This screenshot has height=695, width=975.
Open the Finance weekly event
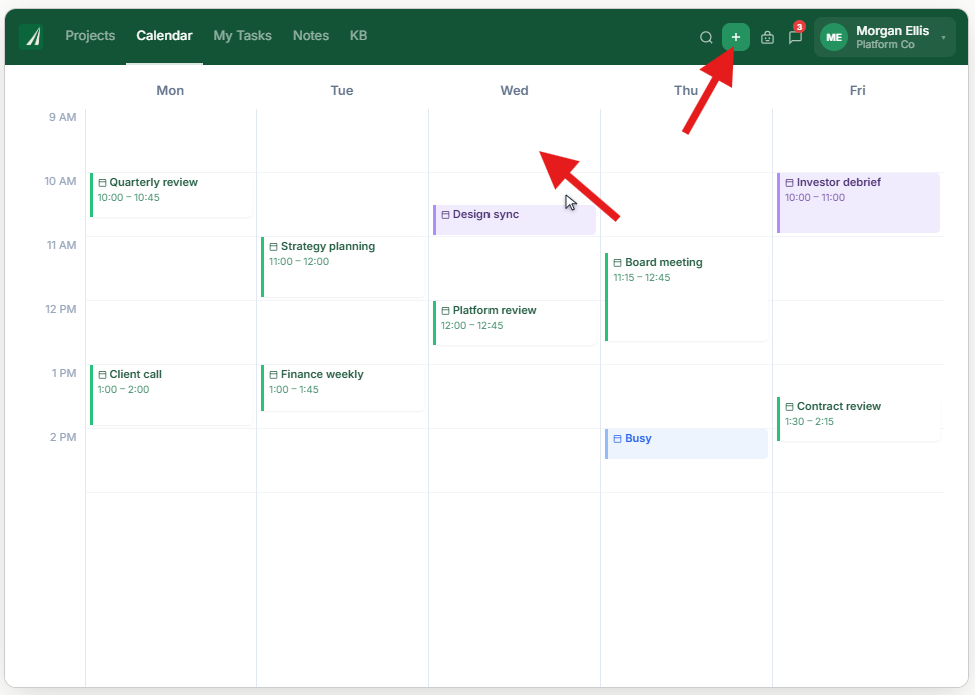point(343,388)
